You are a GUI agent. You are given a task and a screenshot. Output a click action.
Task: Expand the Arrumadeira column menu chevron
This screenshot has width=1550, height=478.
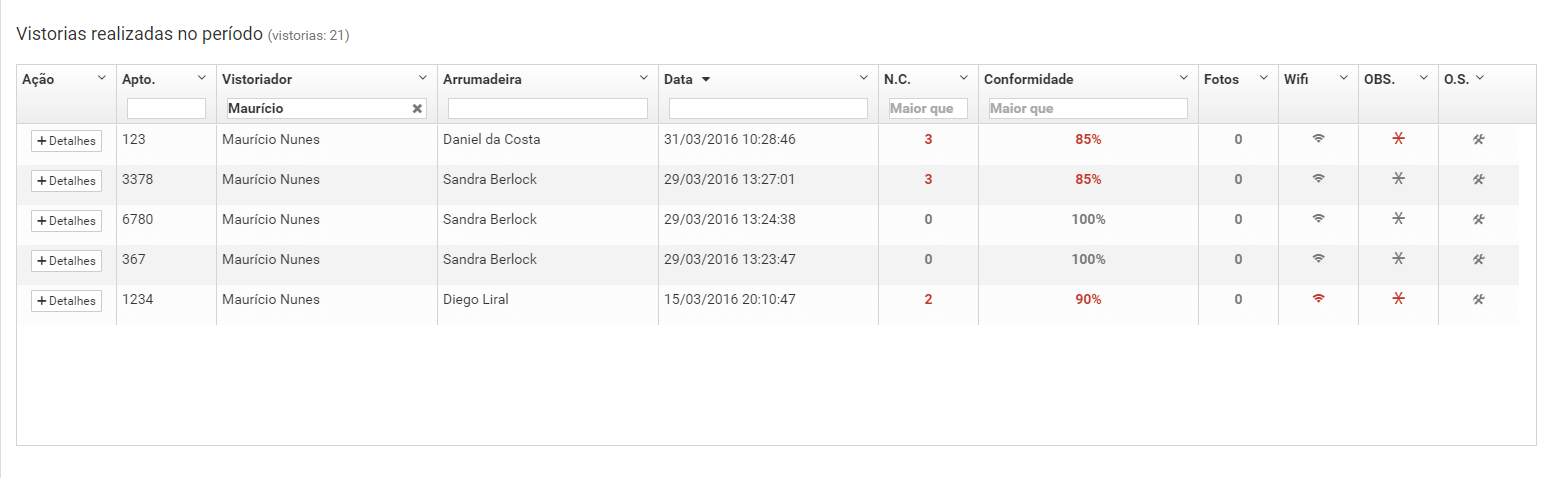[643, 78]
